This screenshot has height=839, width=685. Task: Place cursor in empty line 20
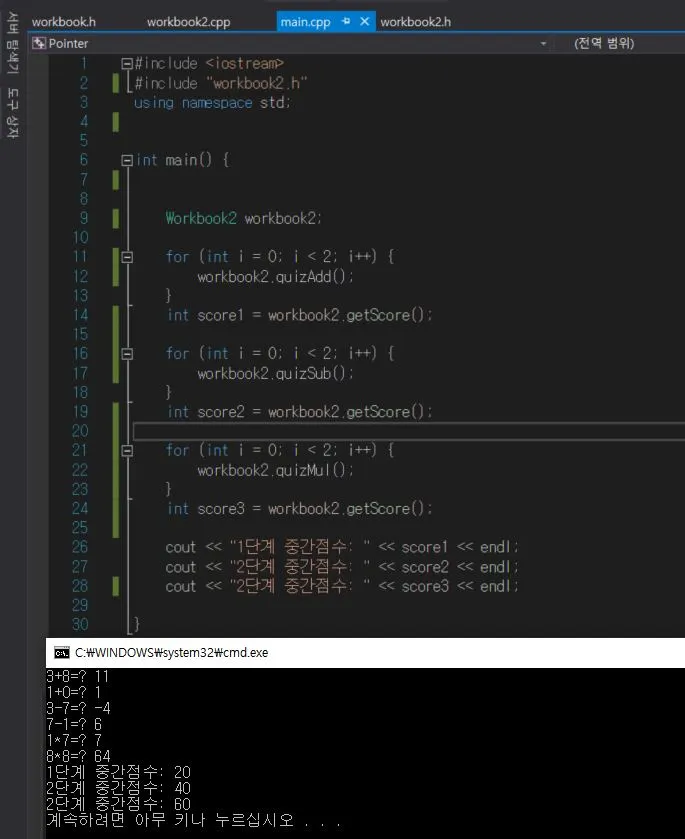pyautogui.click(x=409, y=431)
